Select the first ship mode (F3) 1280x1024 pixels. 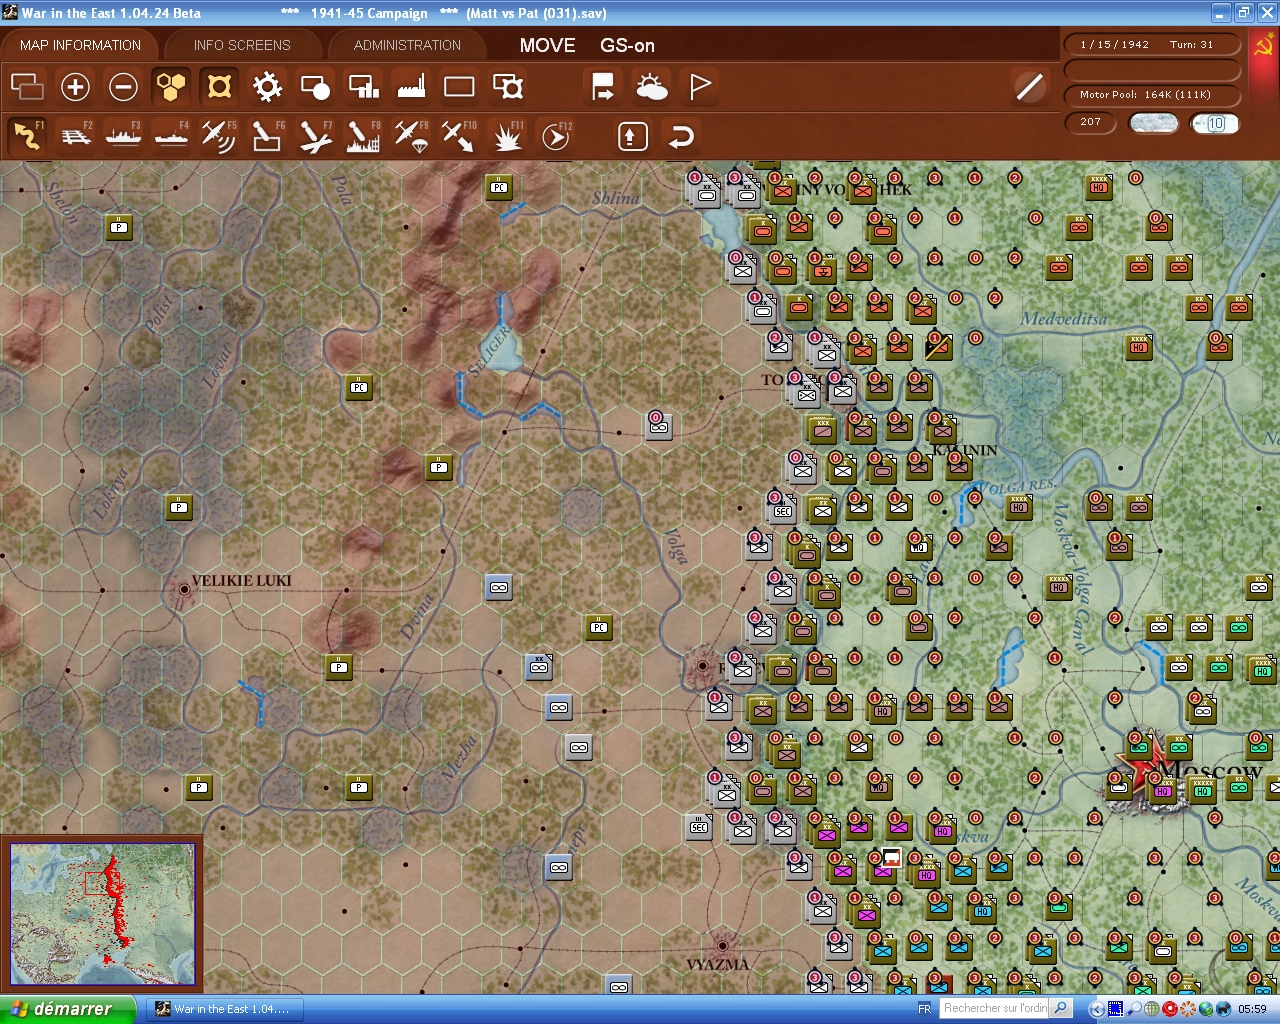click(x=123, y=136)
